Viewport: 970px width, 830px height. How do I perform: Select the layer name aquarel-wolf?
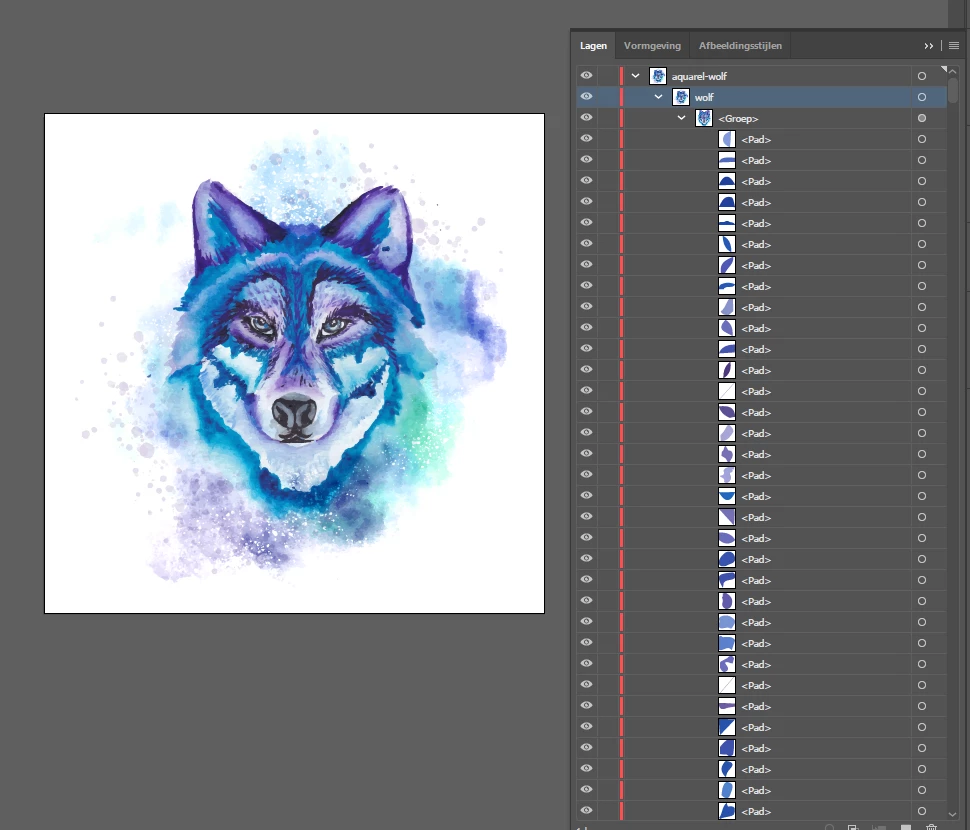pyautogui.click(x=699, y=76)
